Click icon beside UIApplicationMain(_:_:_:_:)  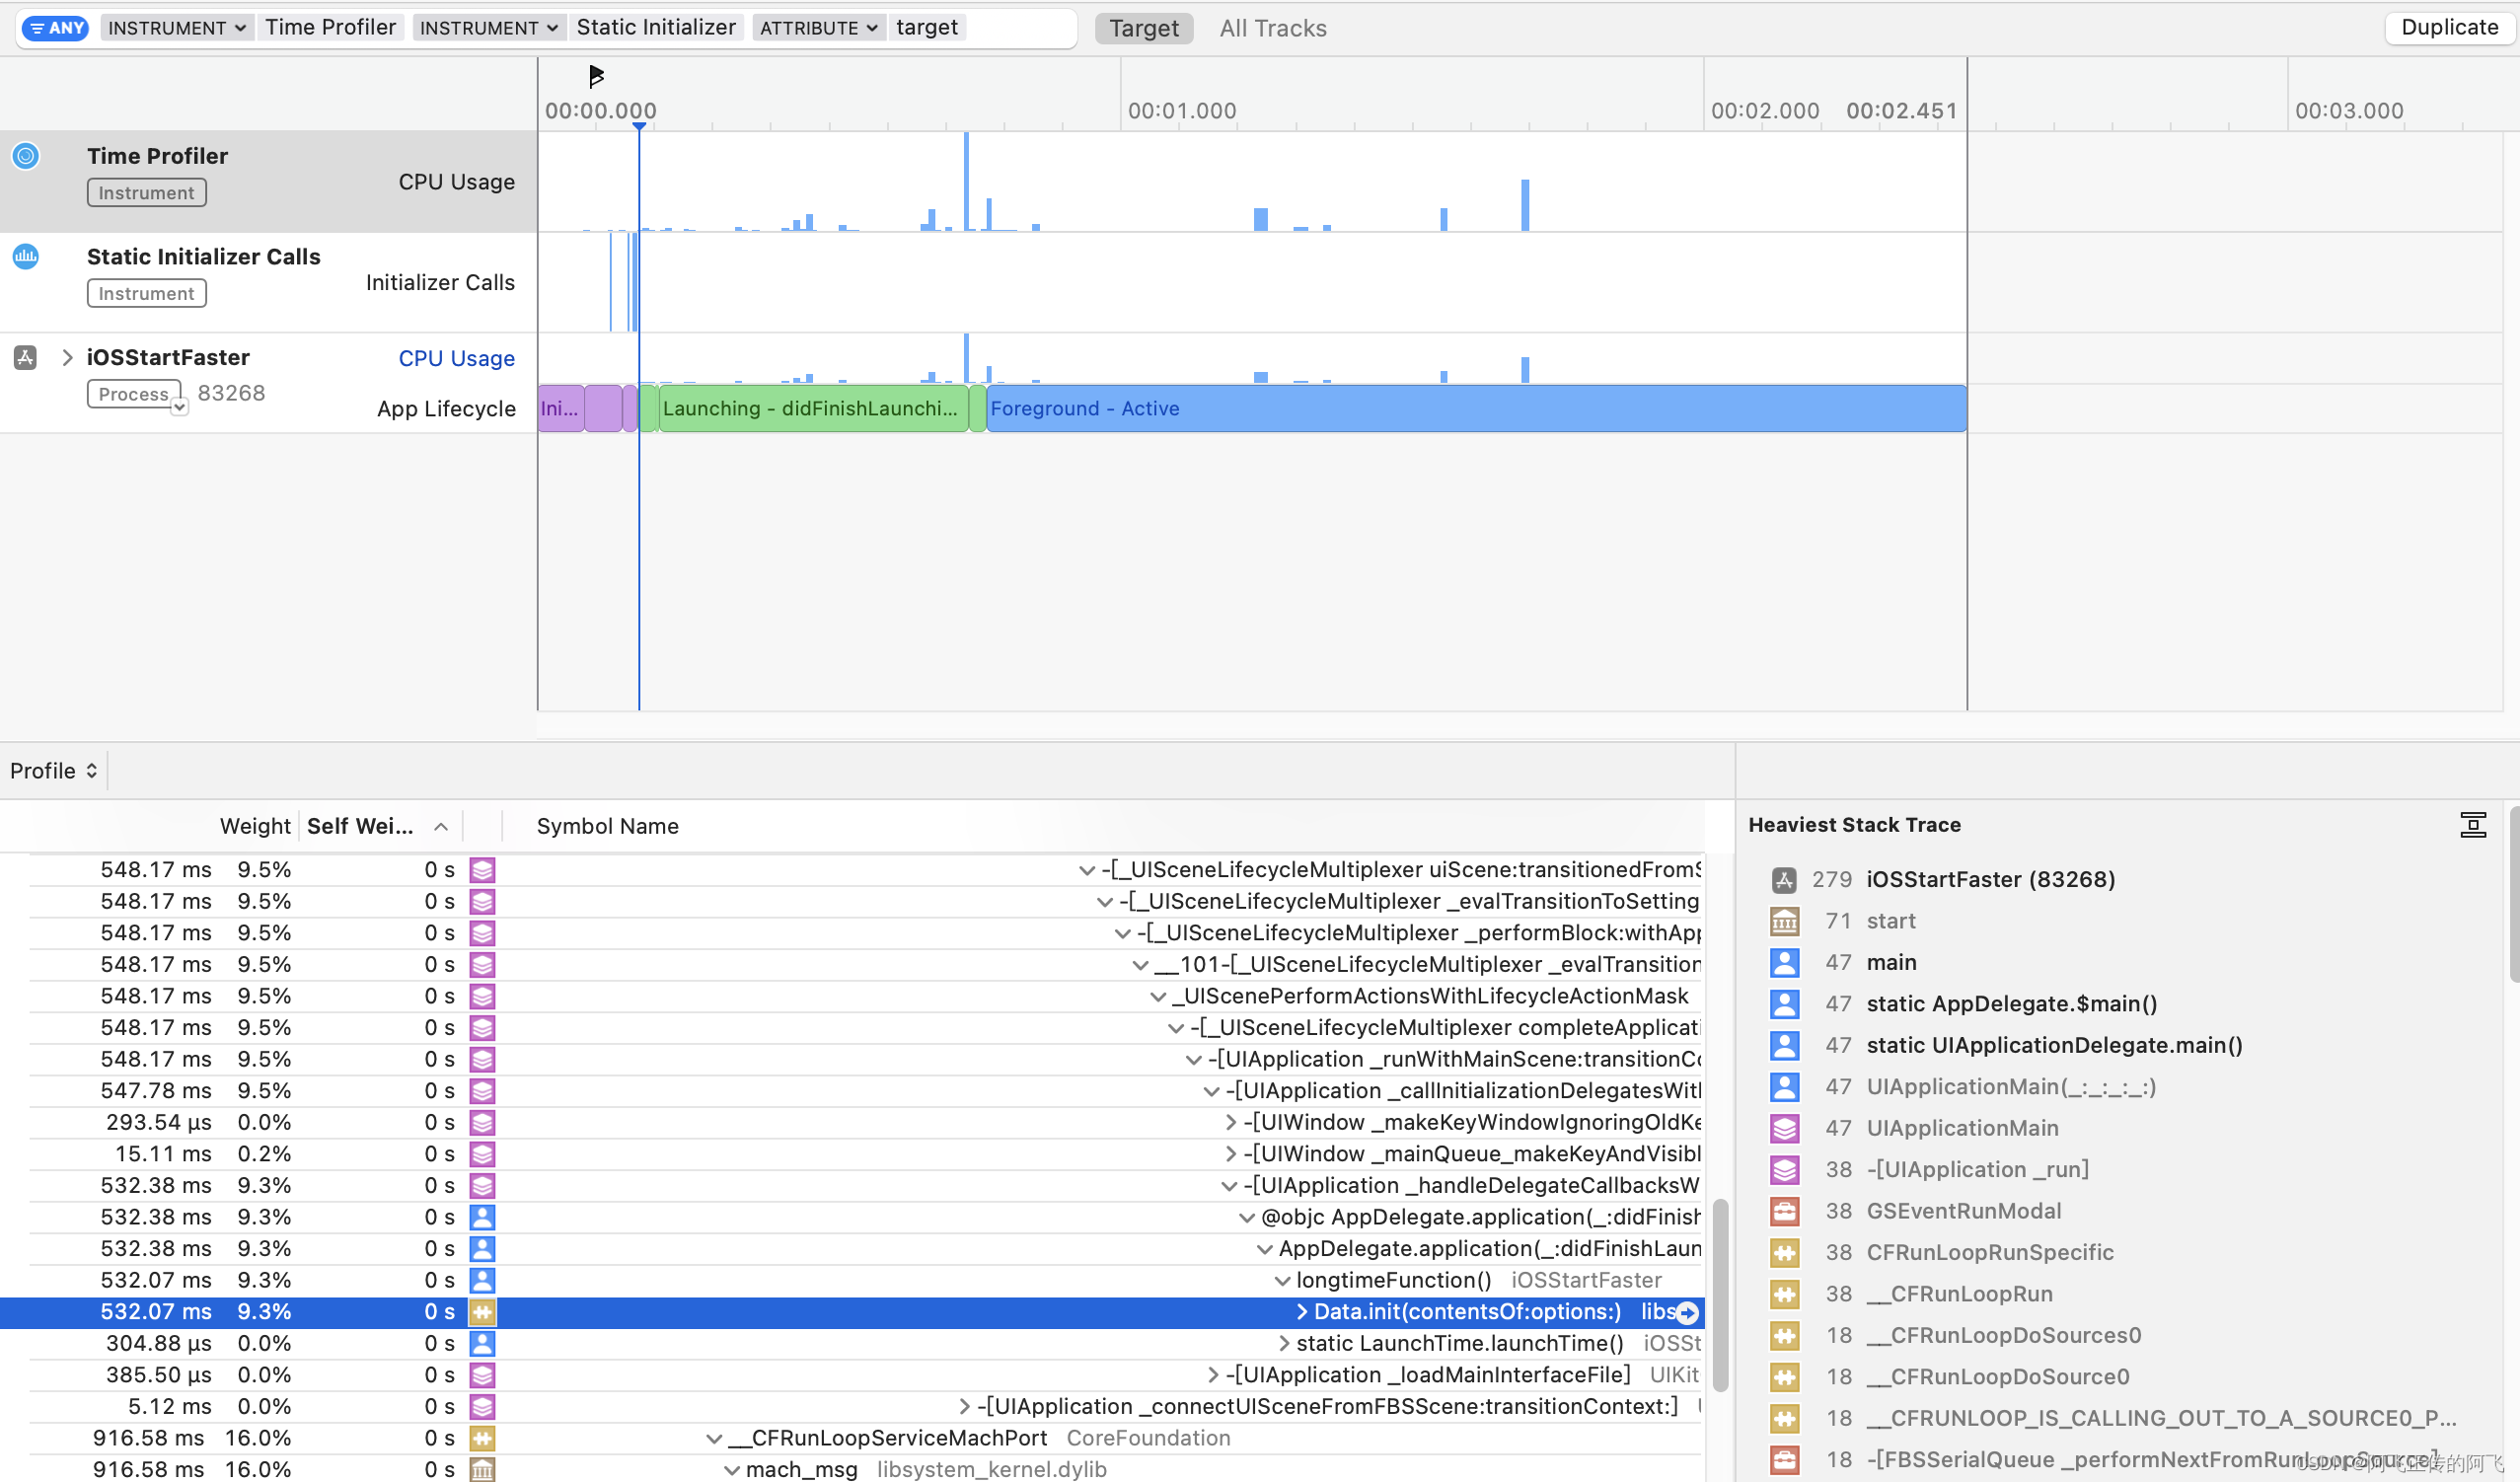[x=1784, y=1087]
